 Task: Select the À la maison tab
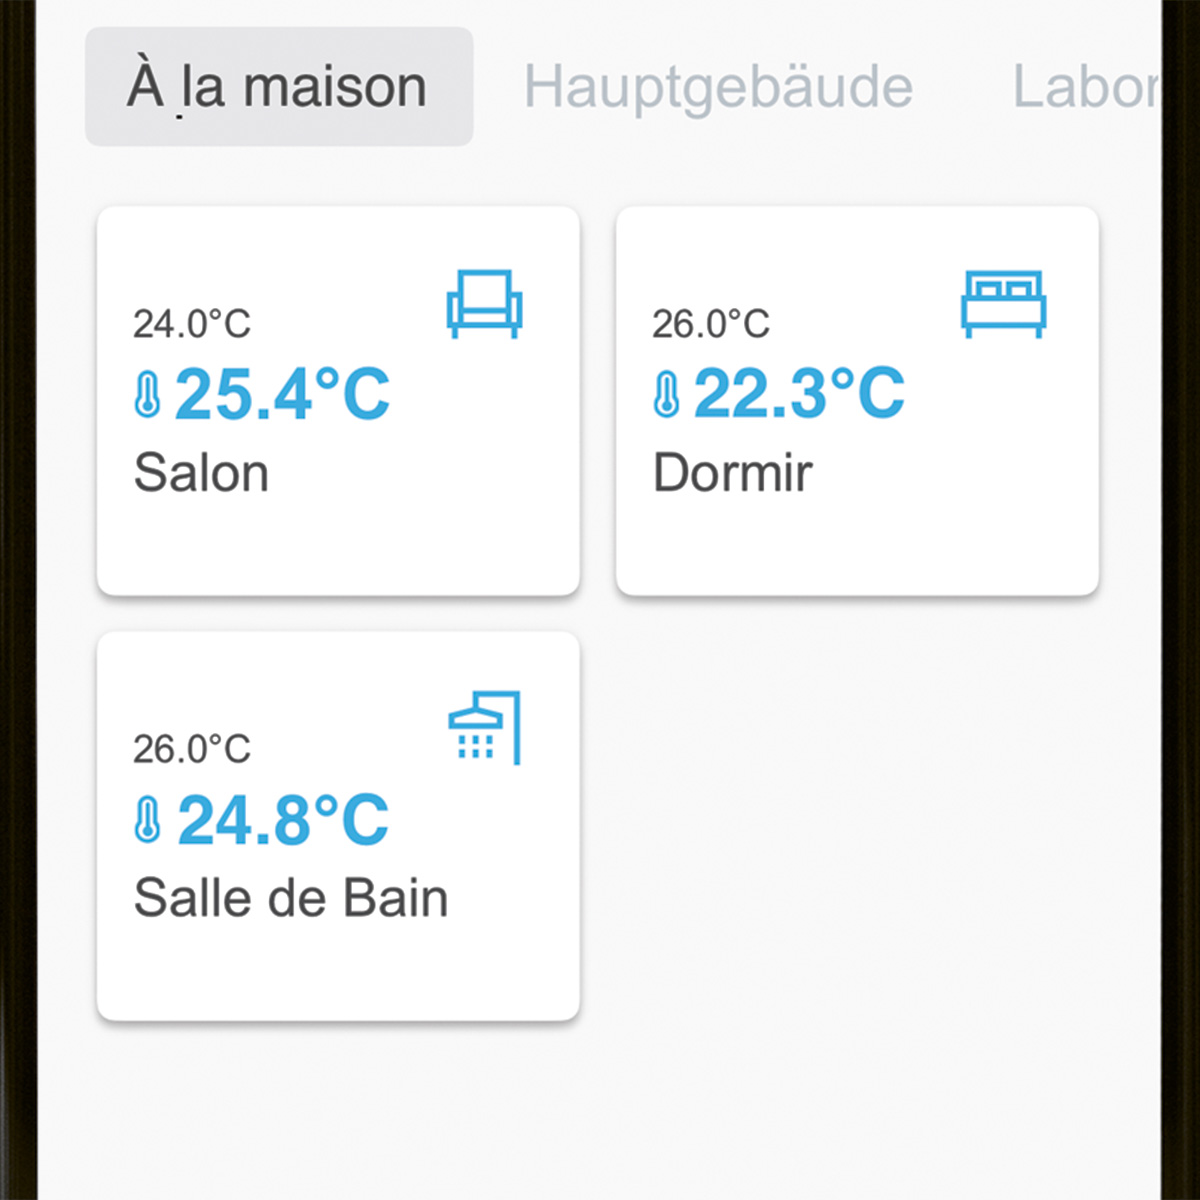[279, 87]
